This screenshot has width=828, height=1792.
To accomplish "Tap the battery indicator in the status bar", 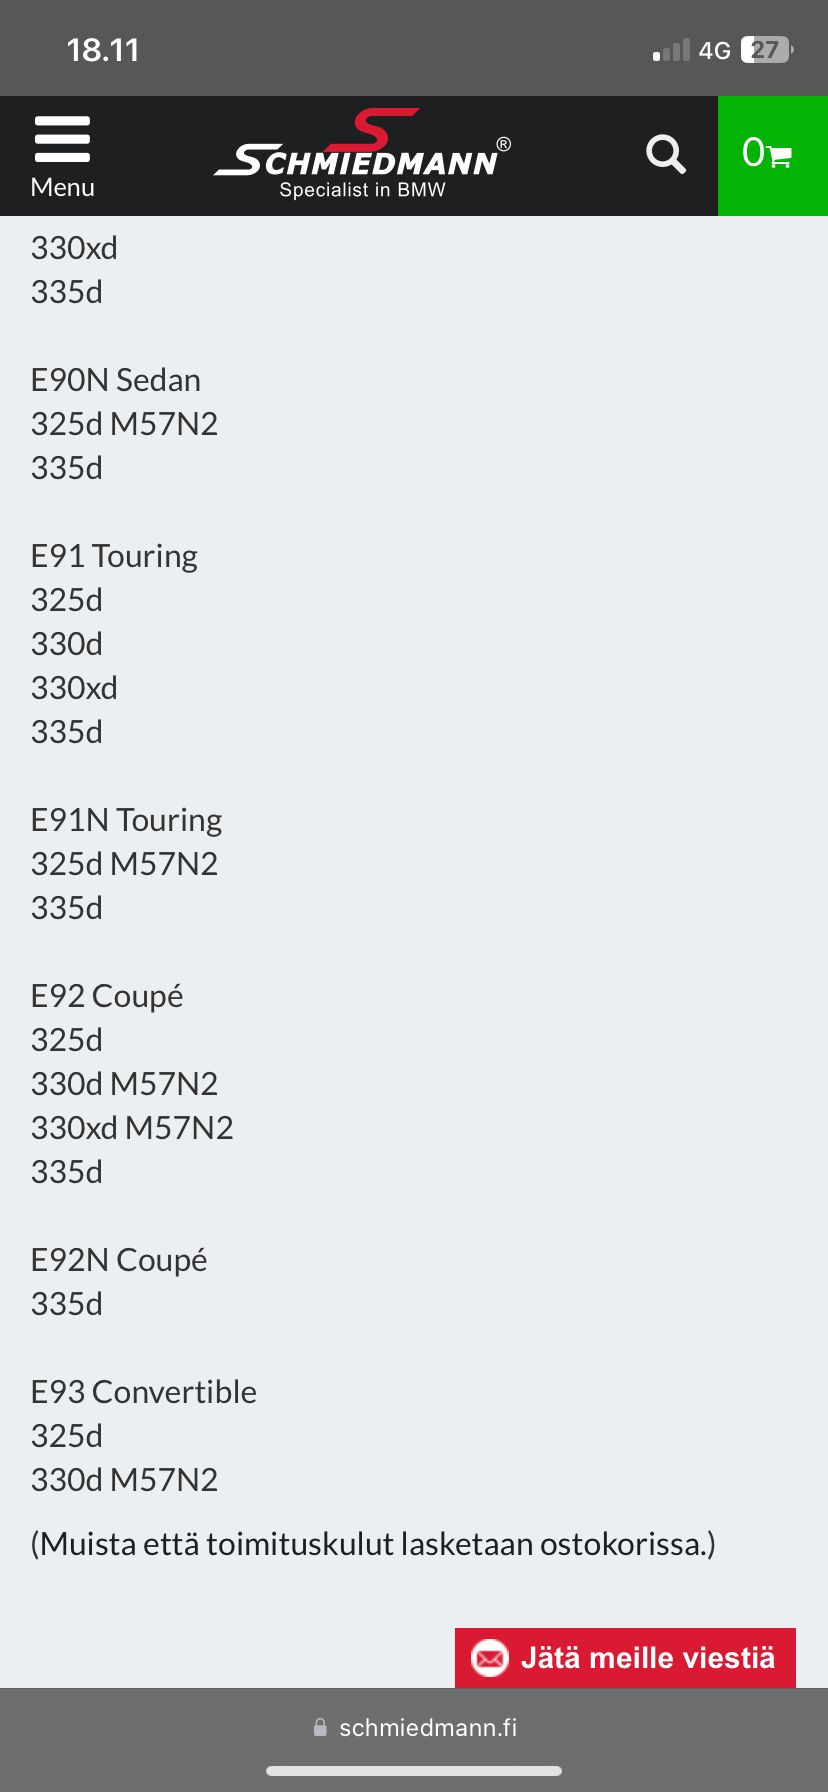I will tap(766, 50).
